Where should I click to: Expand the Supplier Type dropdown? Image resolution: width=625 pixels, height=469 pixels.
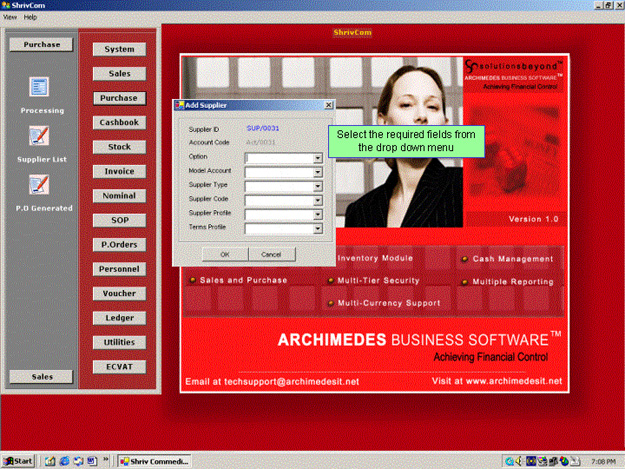[317, 186]
